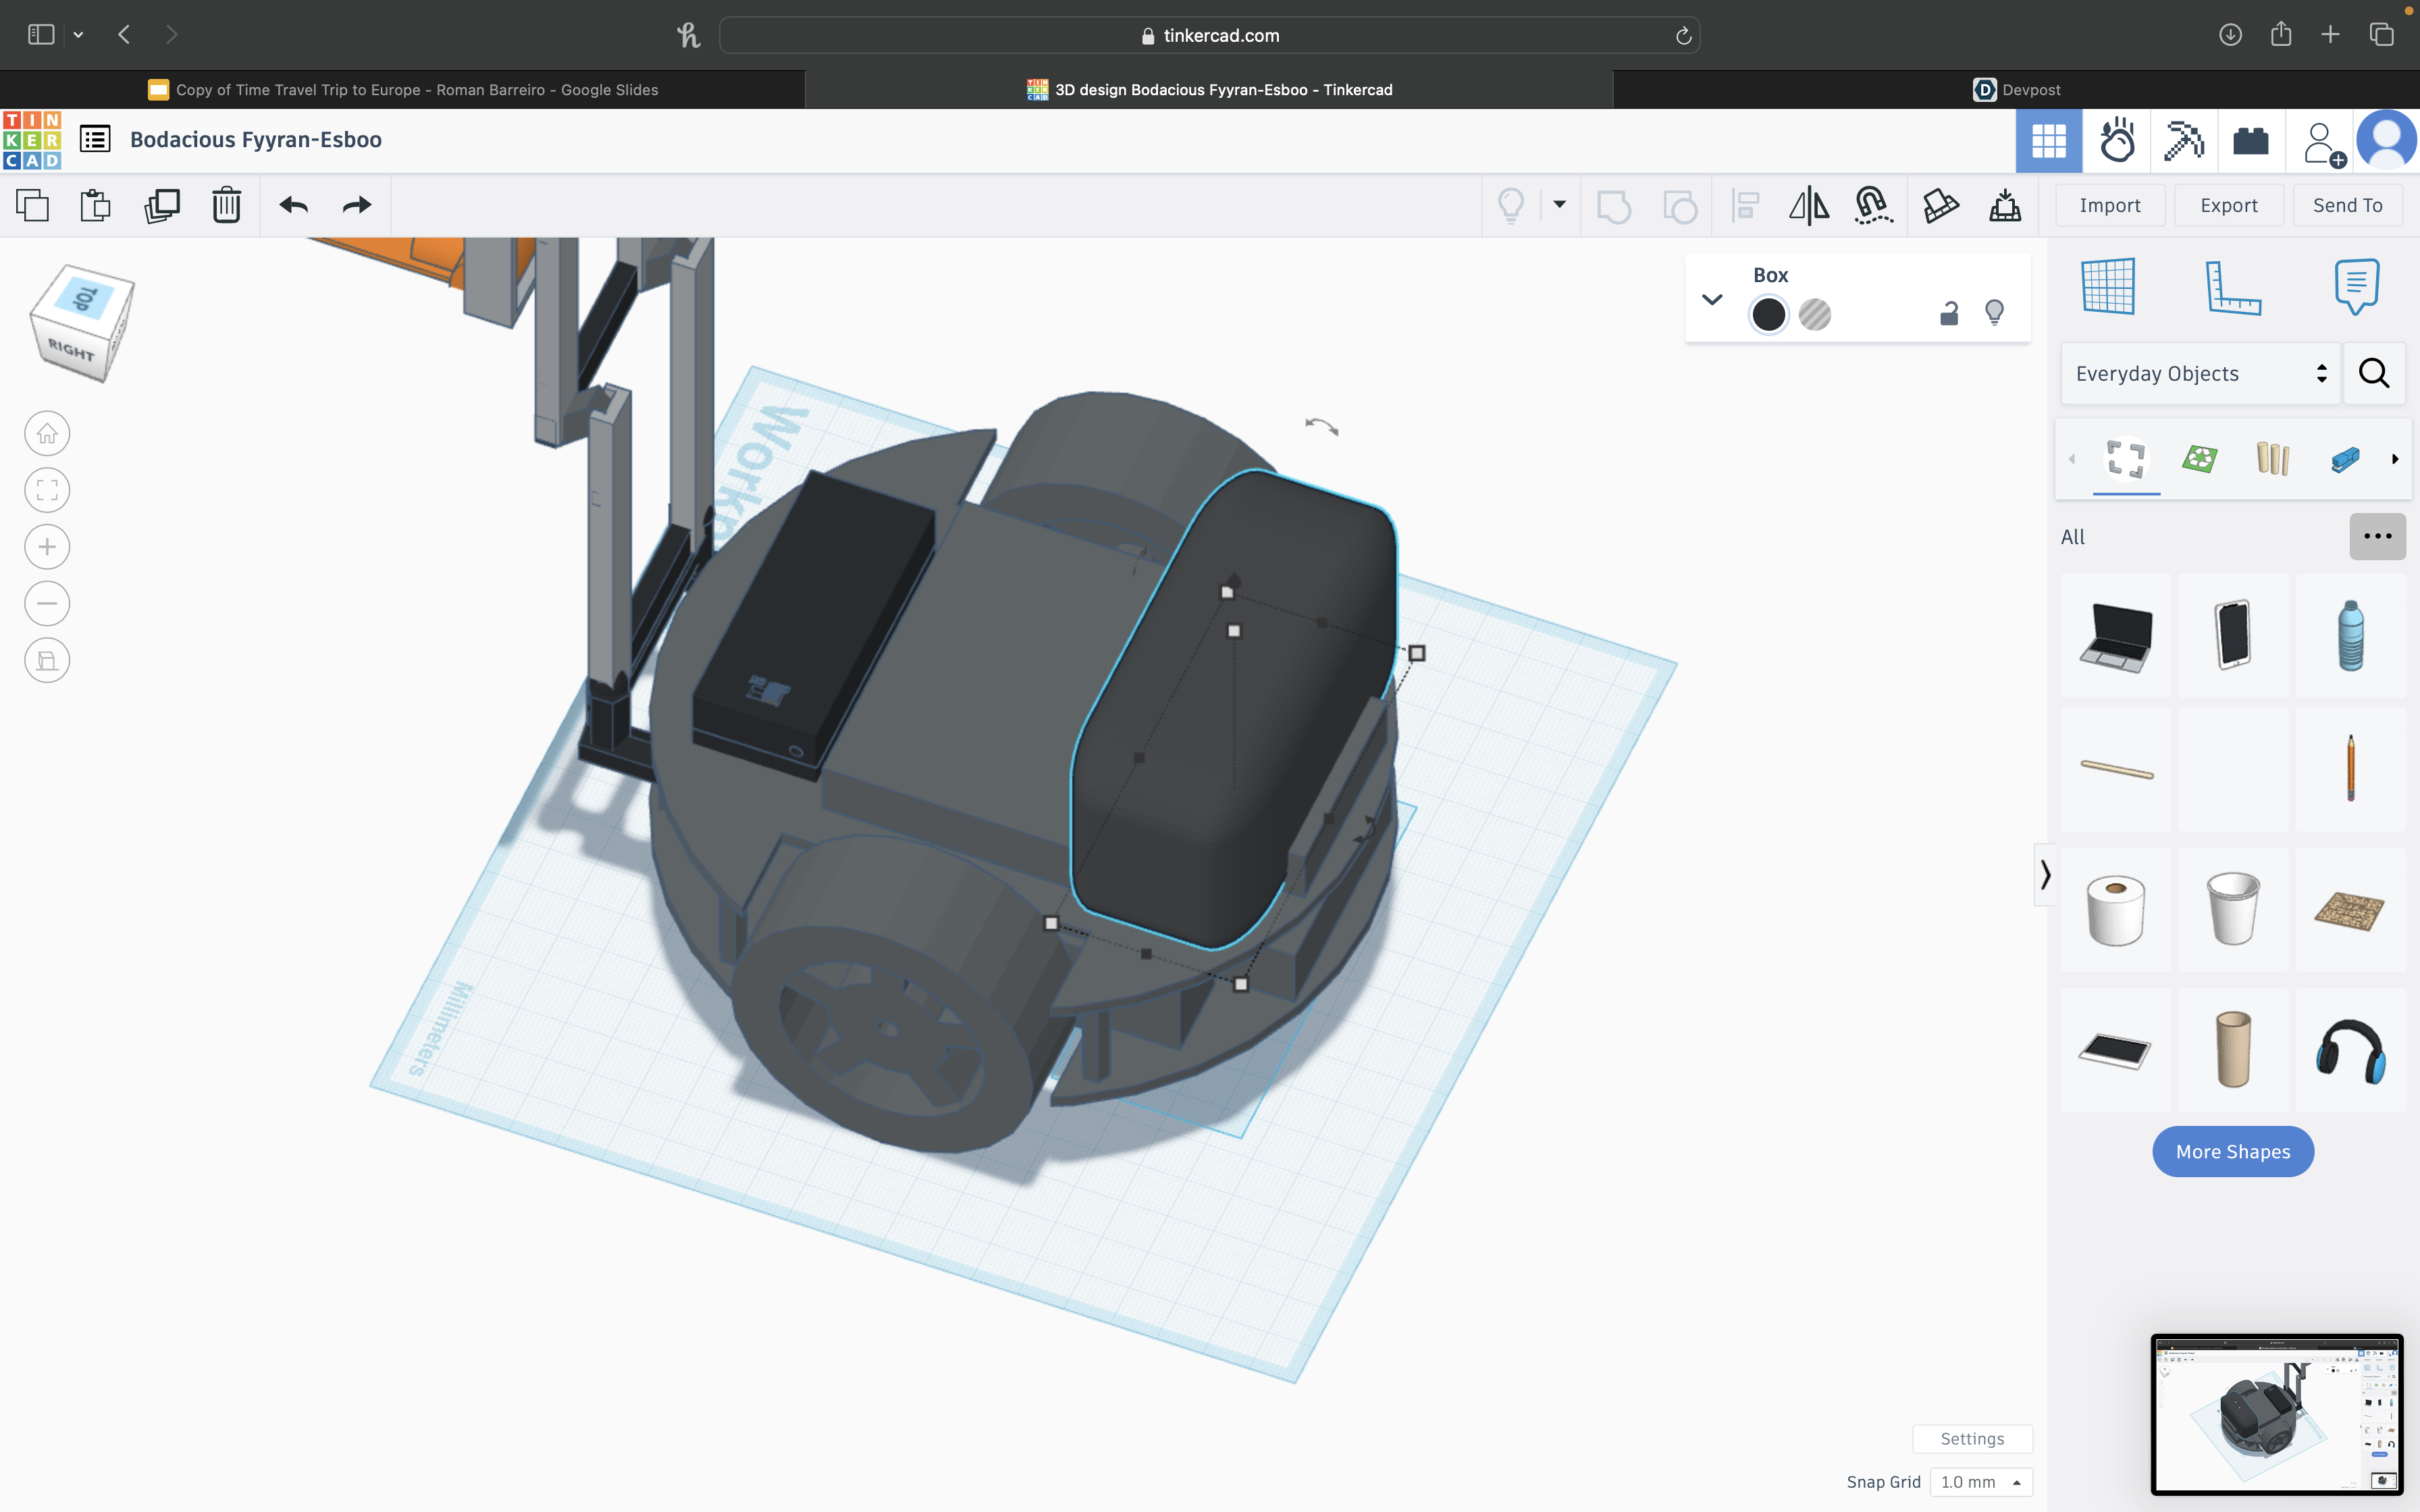
Task: Click the Export button
Action: click(x=2228, y=205)
